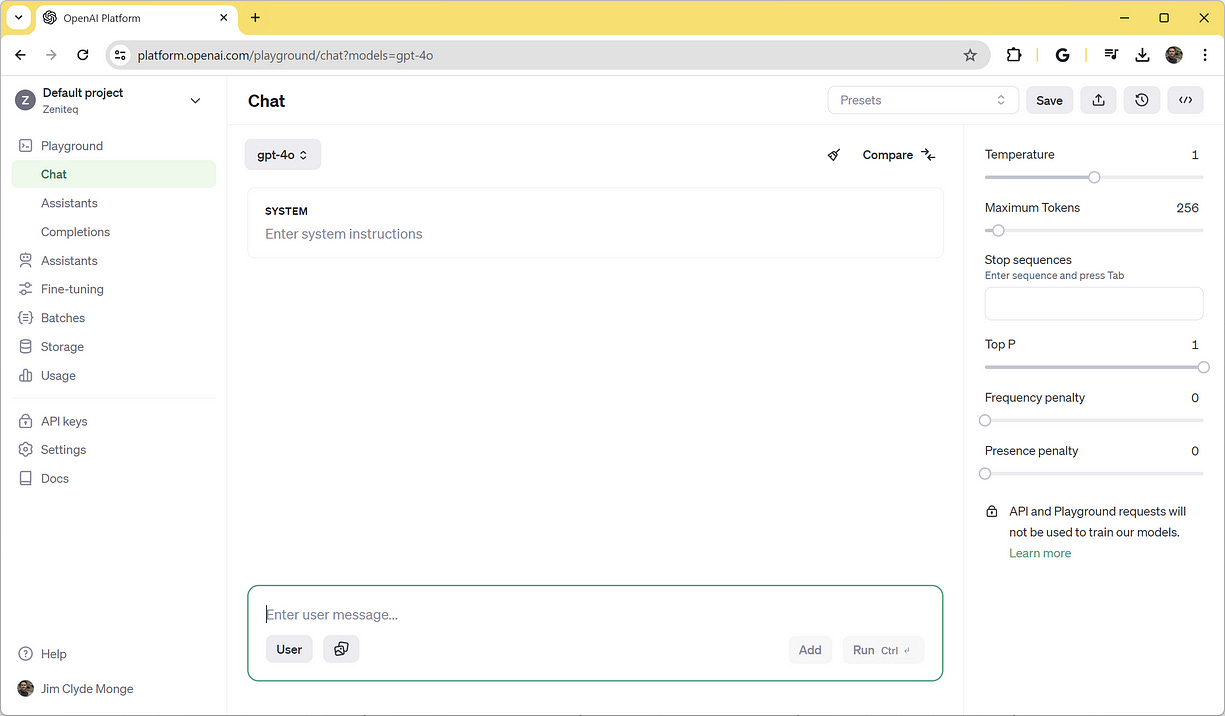Click the Help icon in sidebar
This screenshot has width=1225, height=716.
(25, 654)
